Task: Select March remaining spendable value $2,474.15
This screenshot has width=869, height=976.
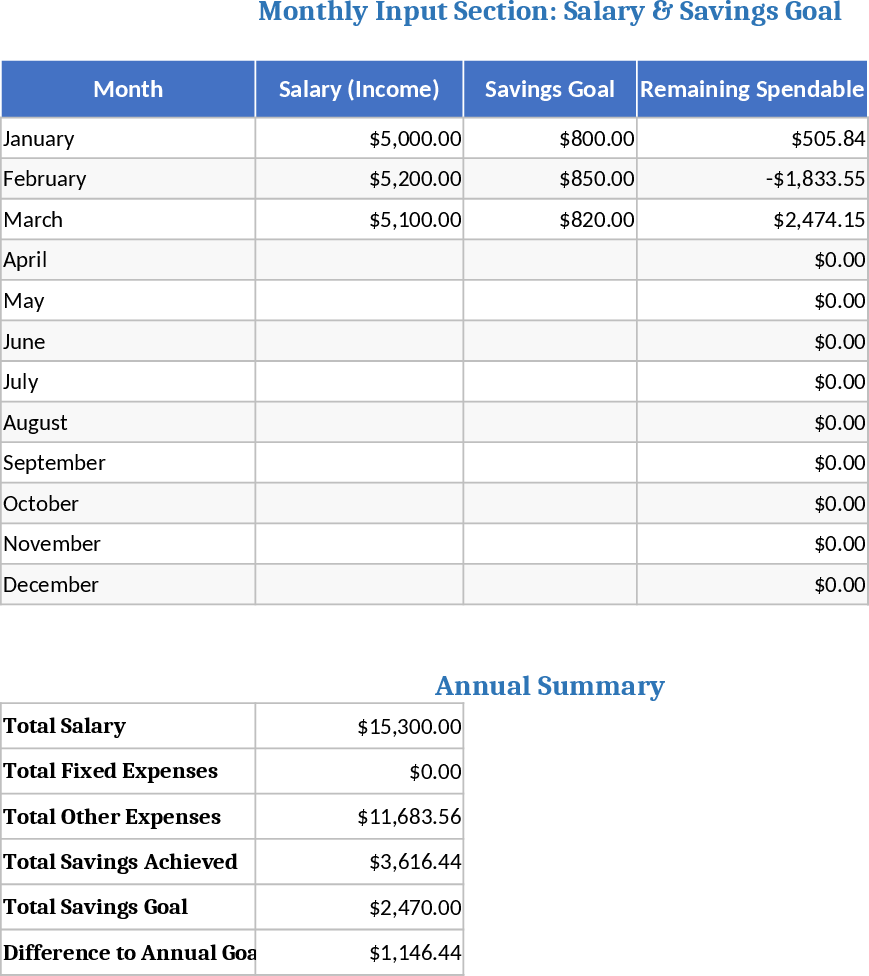Action: click(751, 220)
